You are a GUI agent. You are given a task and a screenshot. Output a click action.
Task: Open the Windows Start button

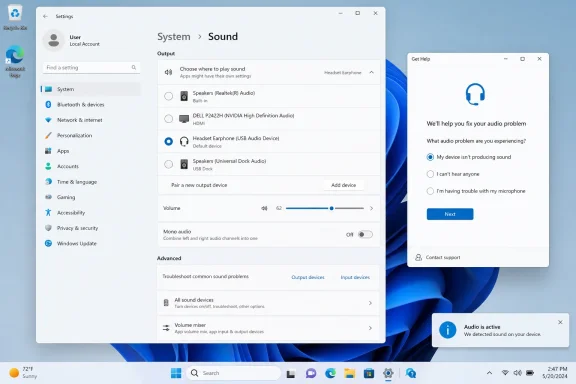pyautogui.click(x=176, y=373)
